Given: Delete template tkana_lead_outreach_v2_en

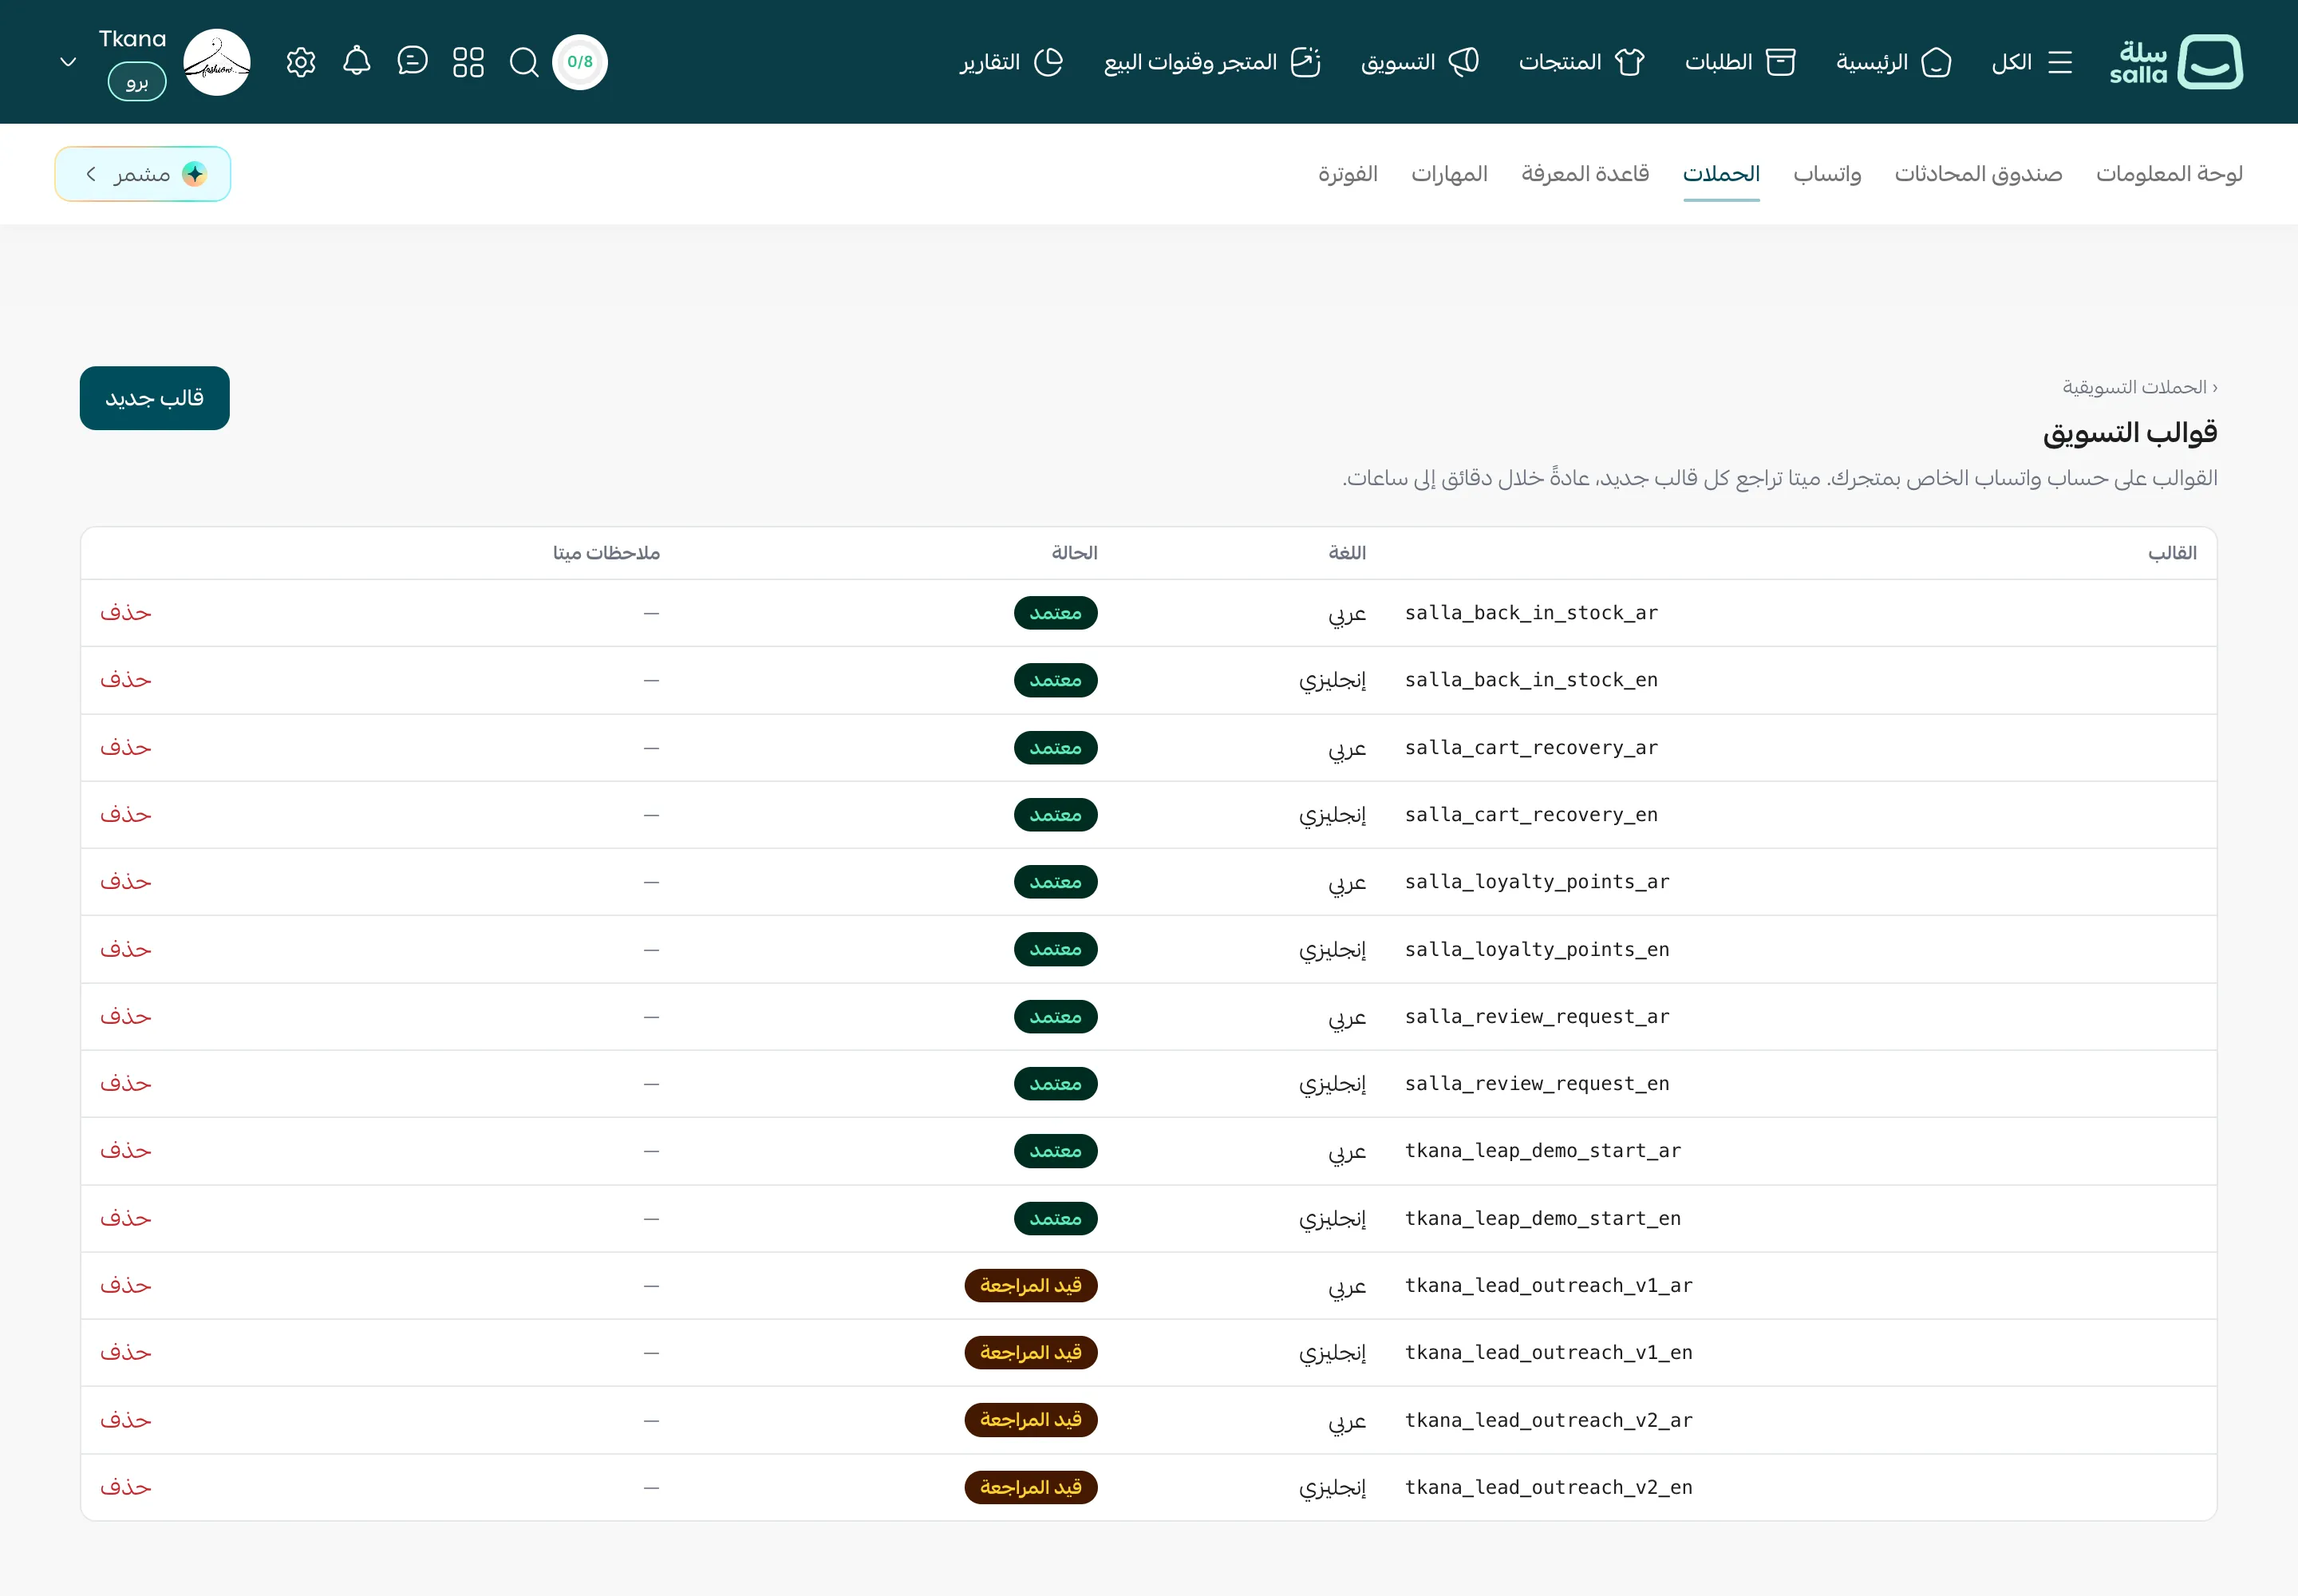Looking at the screenshot, I should (126, 1487).
